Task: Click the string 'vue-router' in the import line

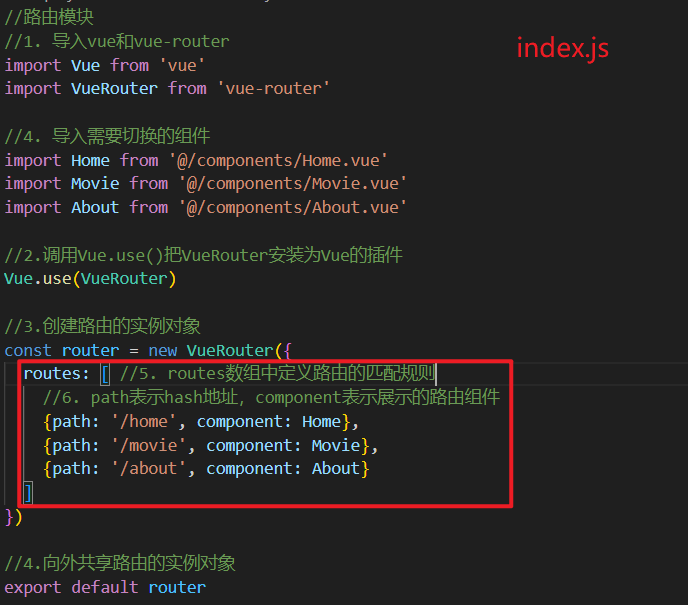Action: click(x=273, y=89)
